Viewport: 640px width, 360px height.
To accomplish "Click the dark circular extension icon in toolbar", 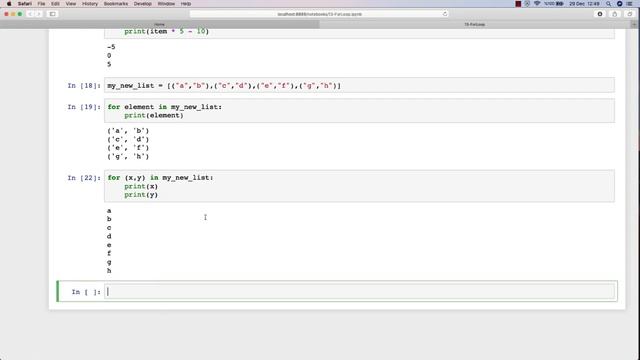I will 600,14.
